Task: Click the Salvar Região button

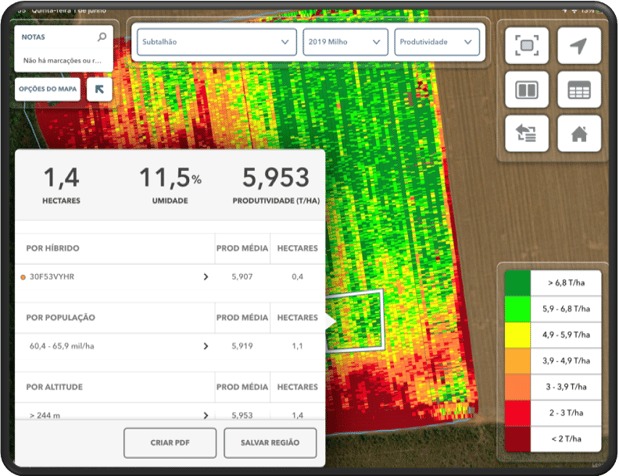Action: pos(270,442)
